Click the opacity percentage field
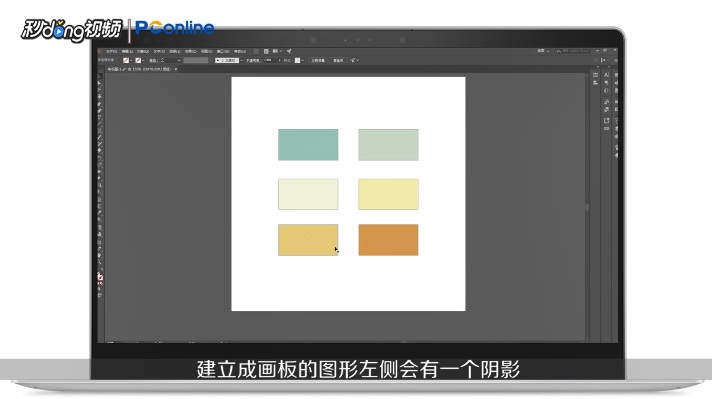Screen dimensions: 712x399 point(269,60)
